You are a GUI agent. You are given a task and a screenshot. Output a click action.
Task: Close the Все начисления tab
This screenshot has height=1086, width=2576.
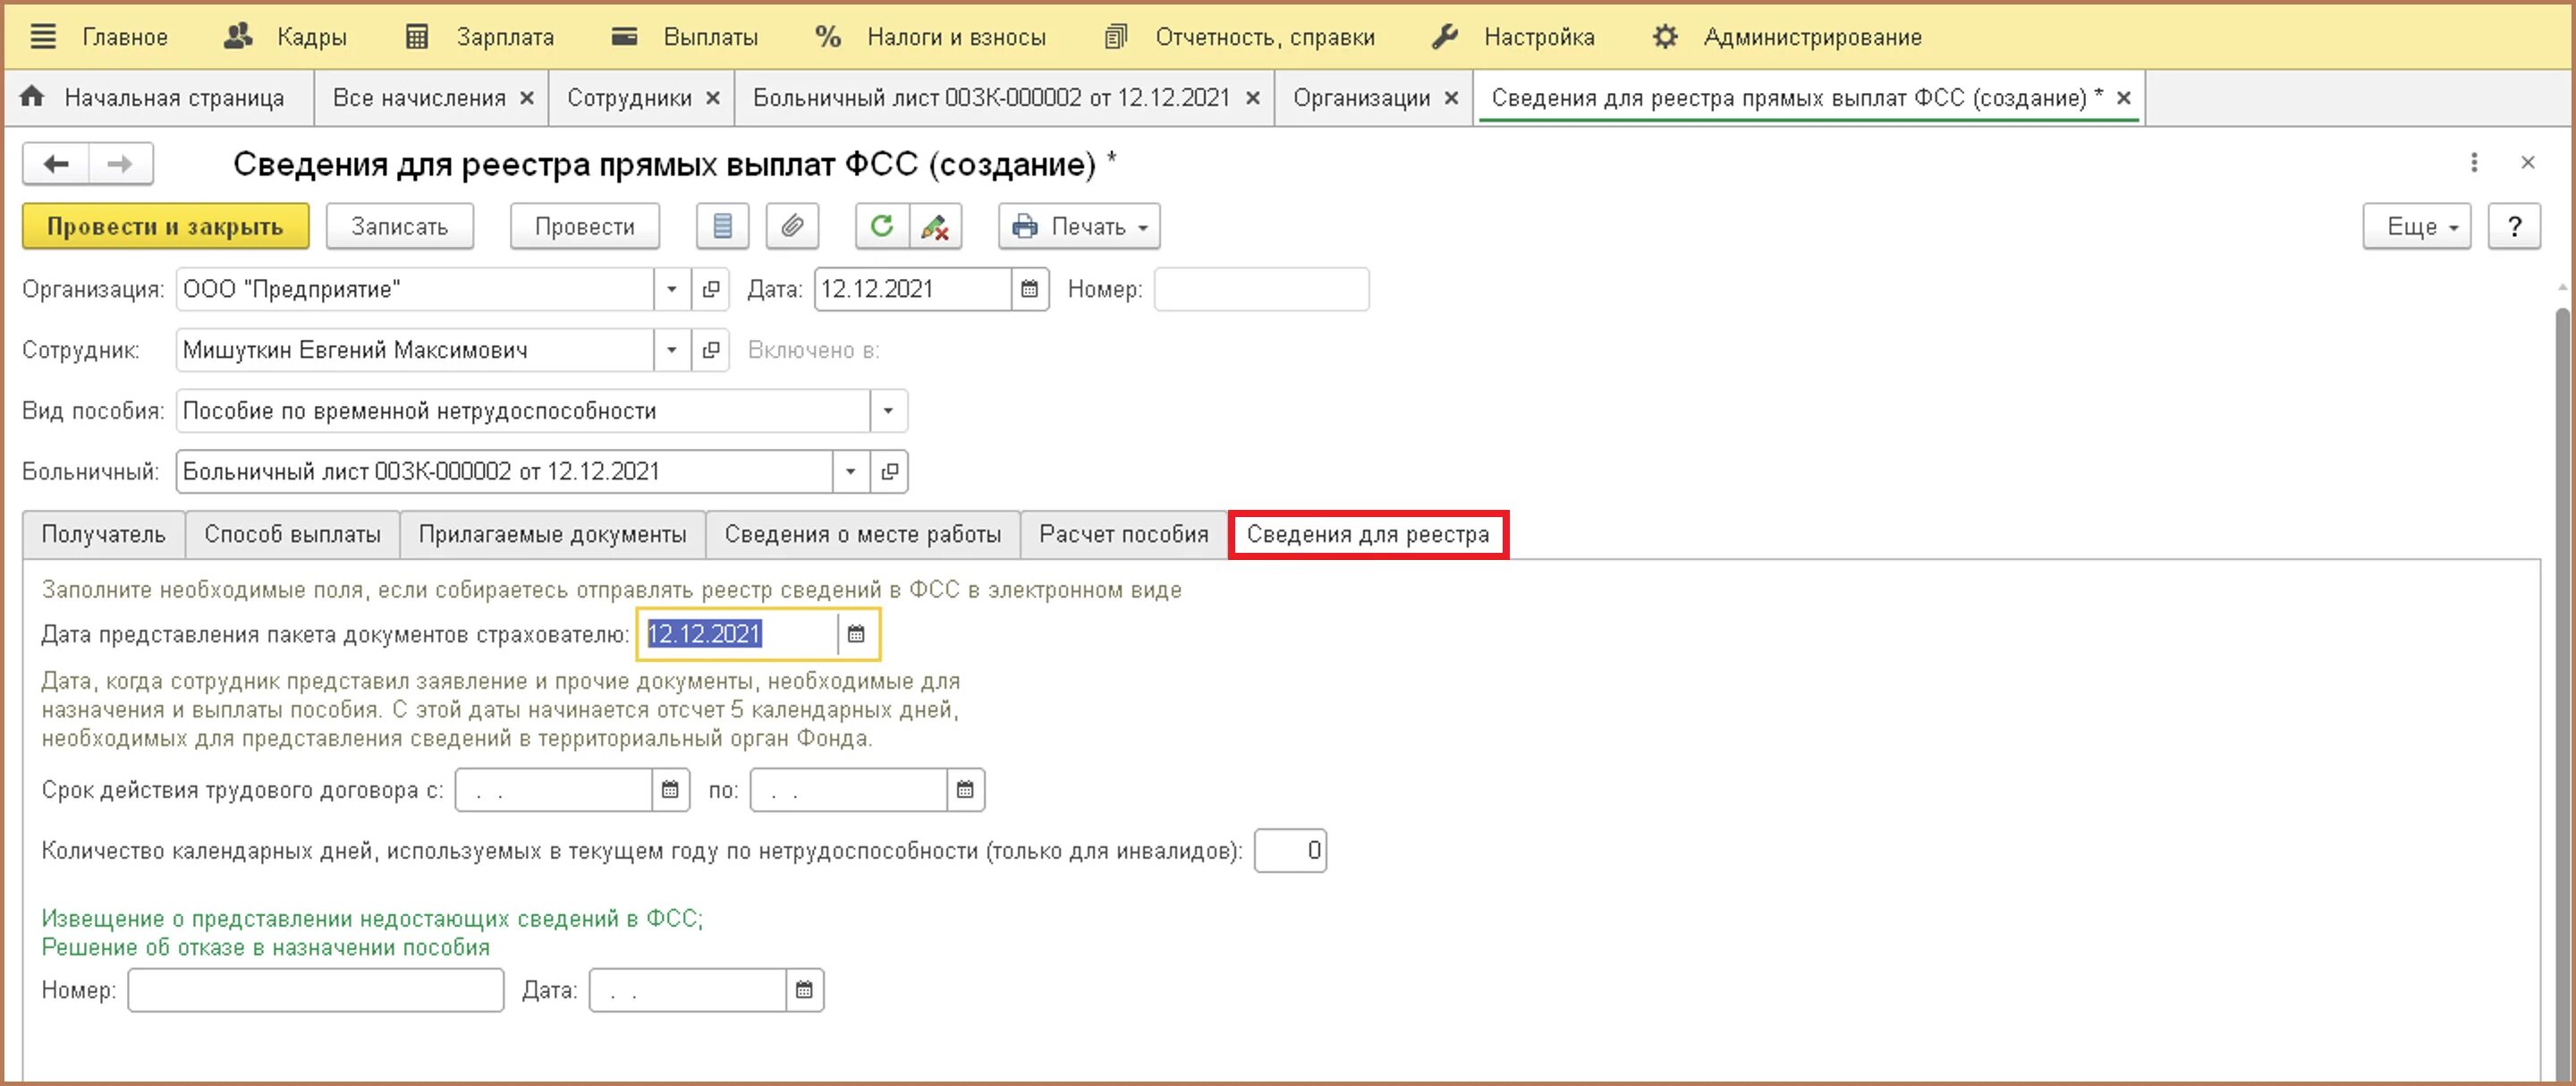click(527, 98)
